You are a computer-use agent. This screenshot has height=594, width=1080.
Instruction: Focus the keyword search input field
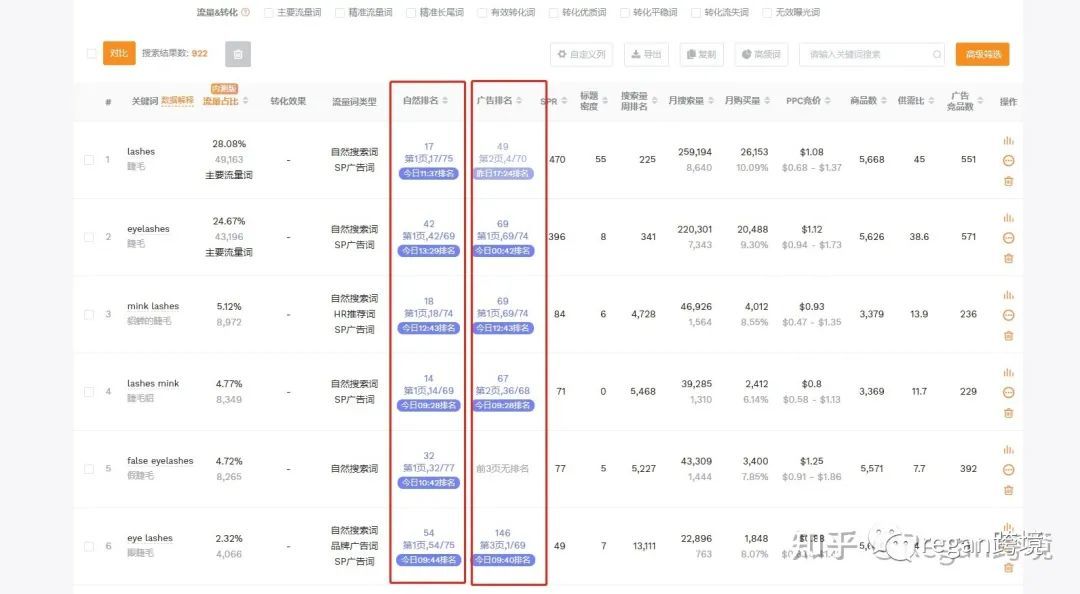tap(871, 54)
